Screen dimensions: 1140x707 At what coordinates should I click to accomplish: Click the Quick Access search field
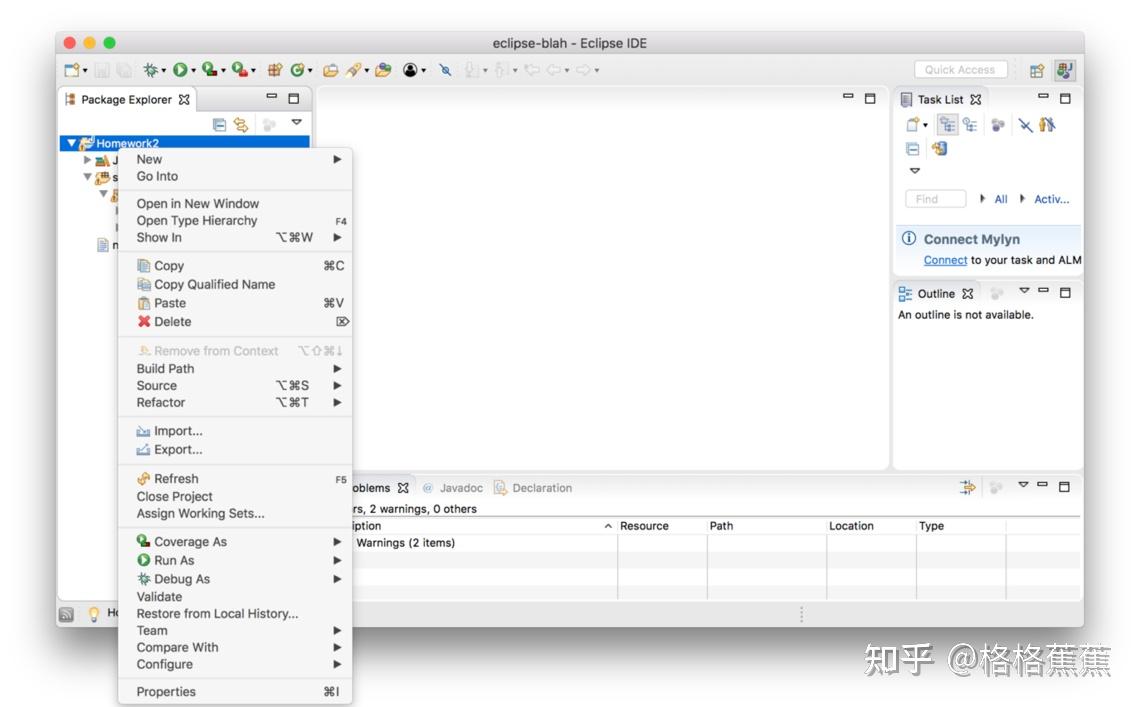coord(960,70)
